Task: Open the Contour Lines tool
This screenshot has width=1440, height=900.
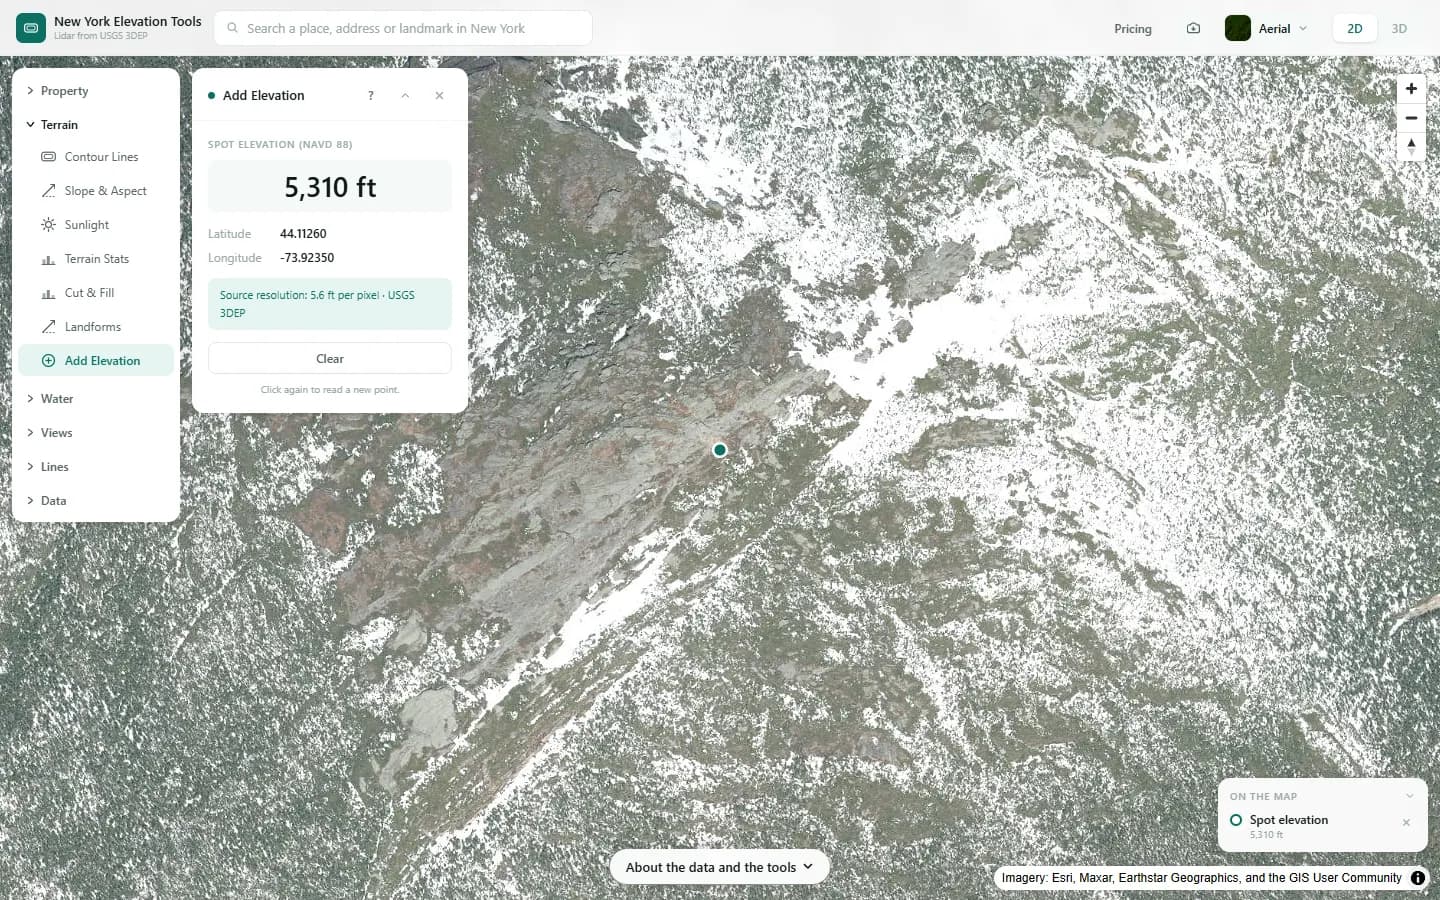Action: (x=96, y=157)
